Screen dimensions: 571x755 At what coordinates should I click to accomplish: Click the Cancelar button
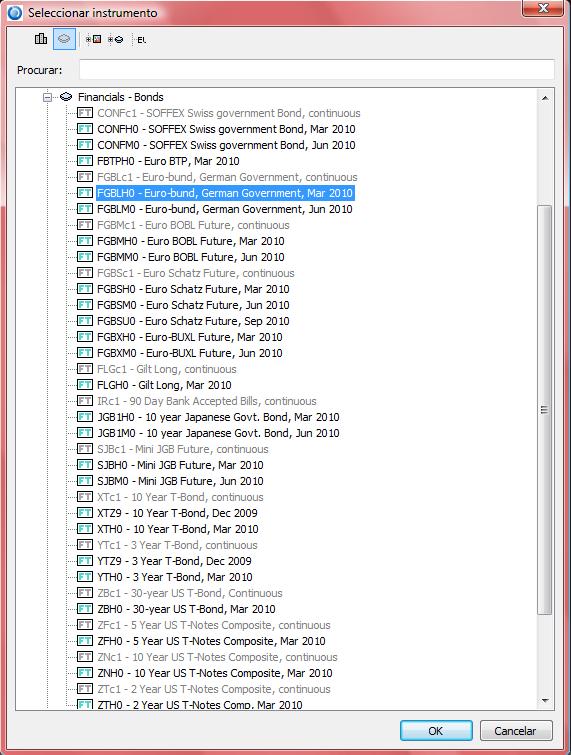[x=516, y=730]
